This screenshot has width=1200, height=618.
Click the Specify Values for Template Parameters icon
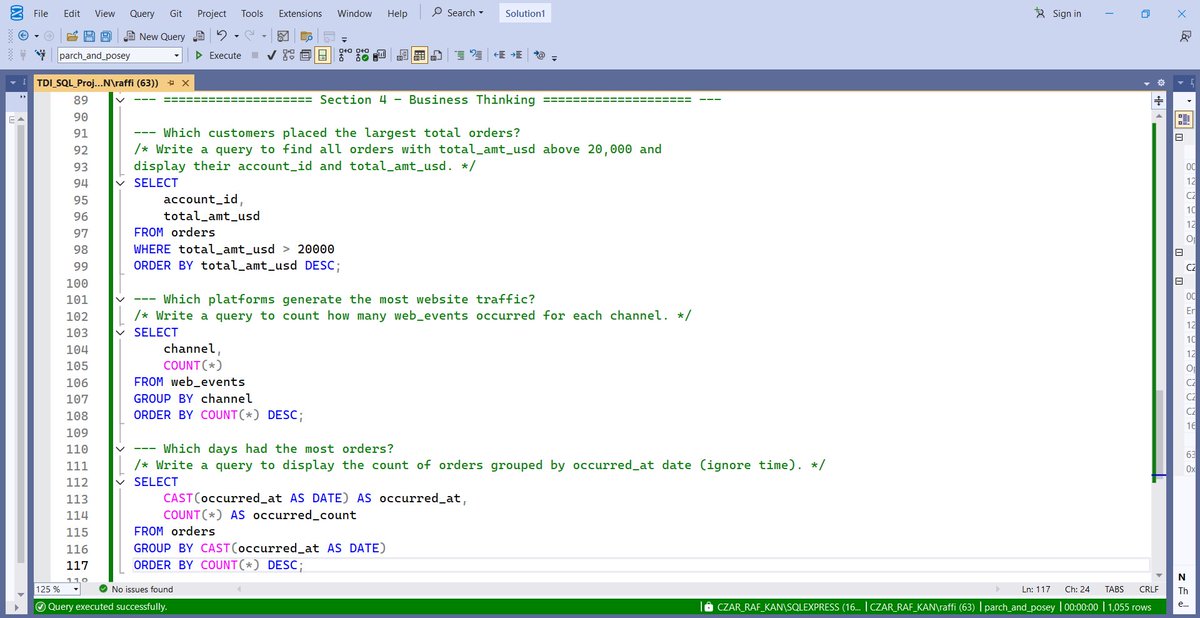coord(540,55)
